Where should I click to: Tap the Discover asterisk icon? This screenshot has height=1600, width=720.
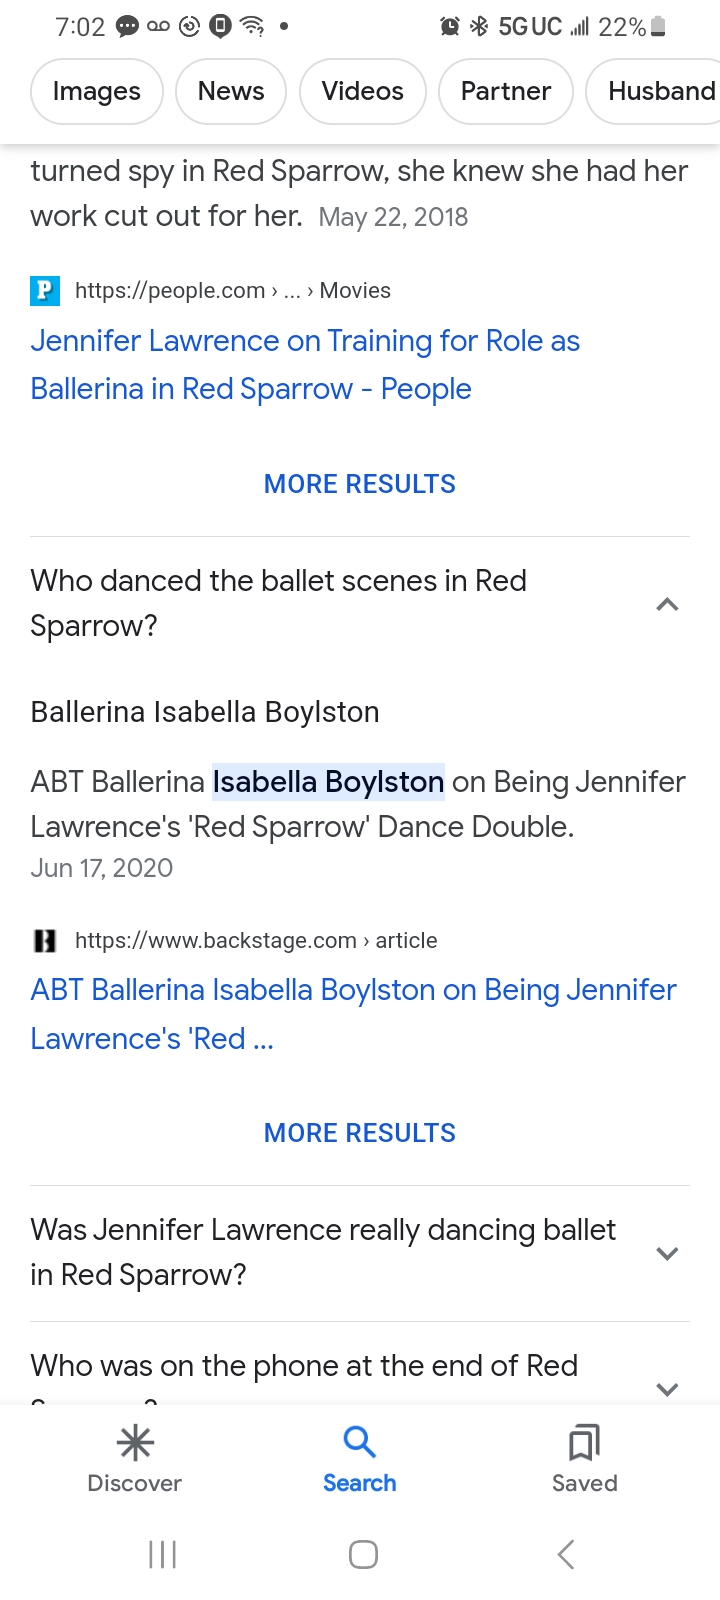[135, 1443]
